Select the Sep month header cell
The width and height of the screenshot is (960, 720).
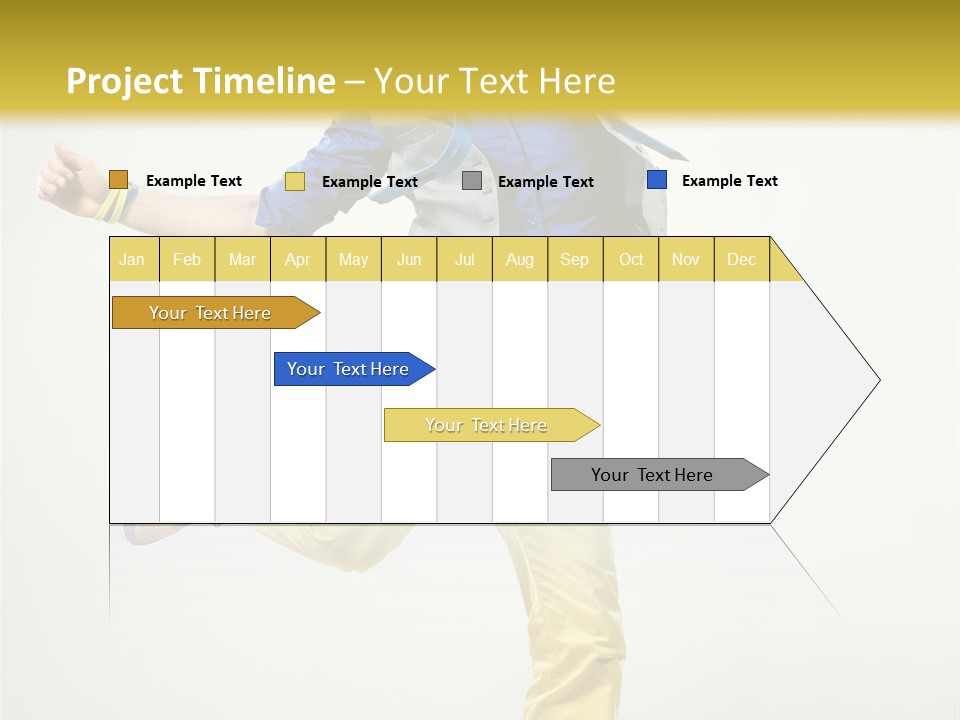pyautogui.click(x=575, y=259)
